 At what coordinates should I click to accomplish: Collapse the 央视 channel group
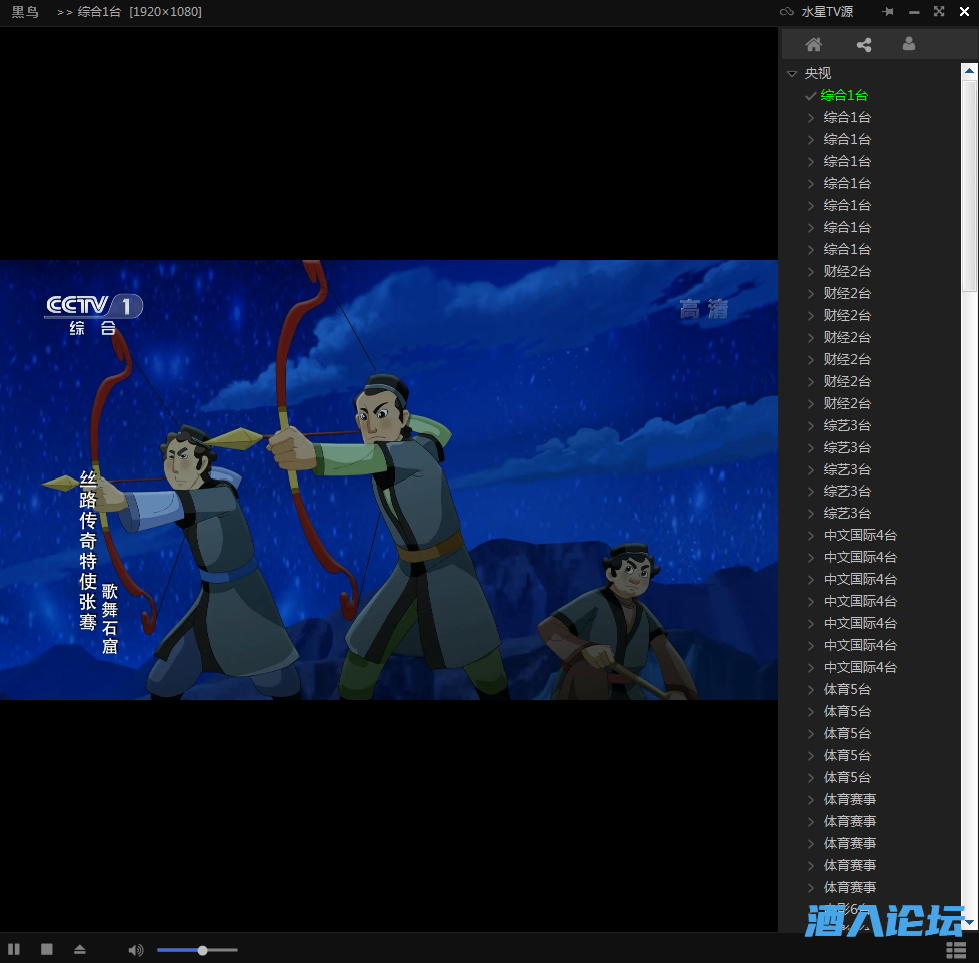point(792,74)
